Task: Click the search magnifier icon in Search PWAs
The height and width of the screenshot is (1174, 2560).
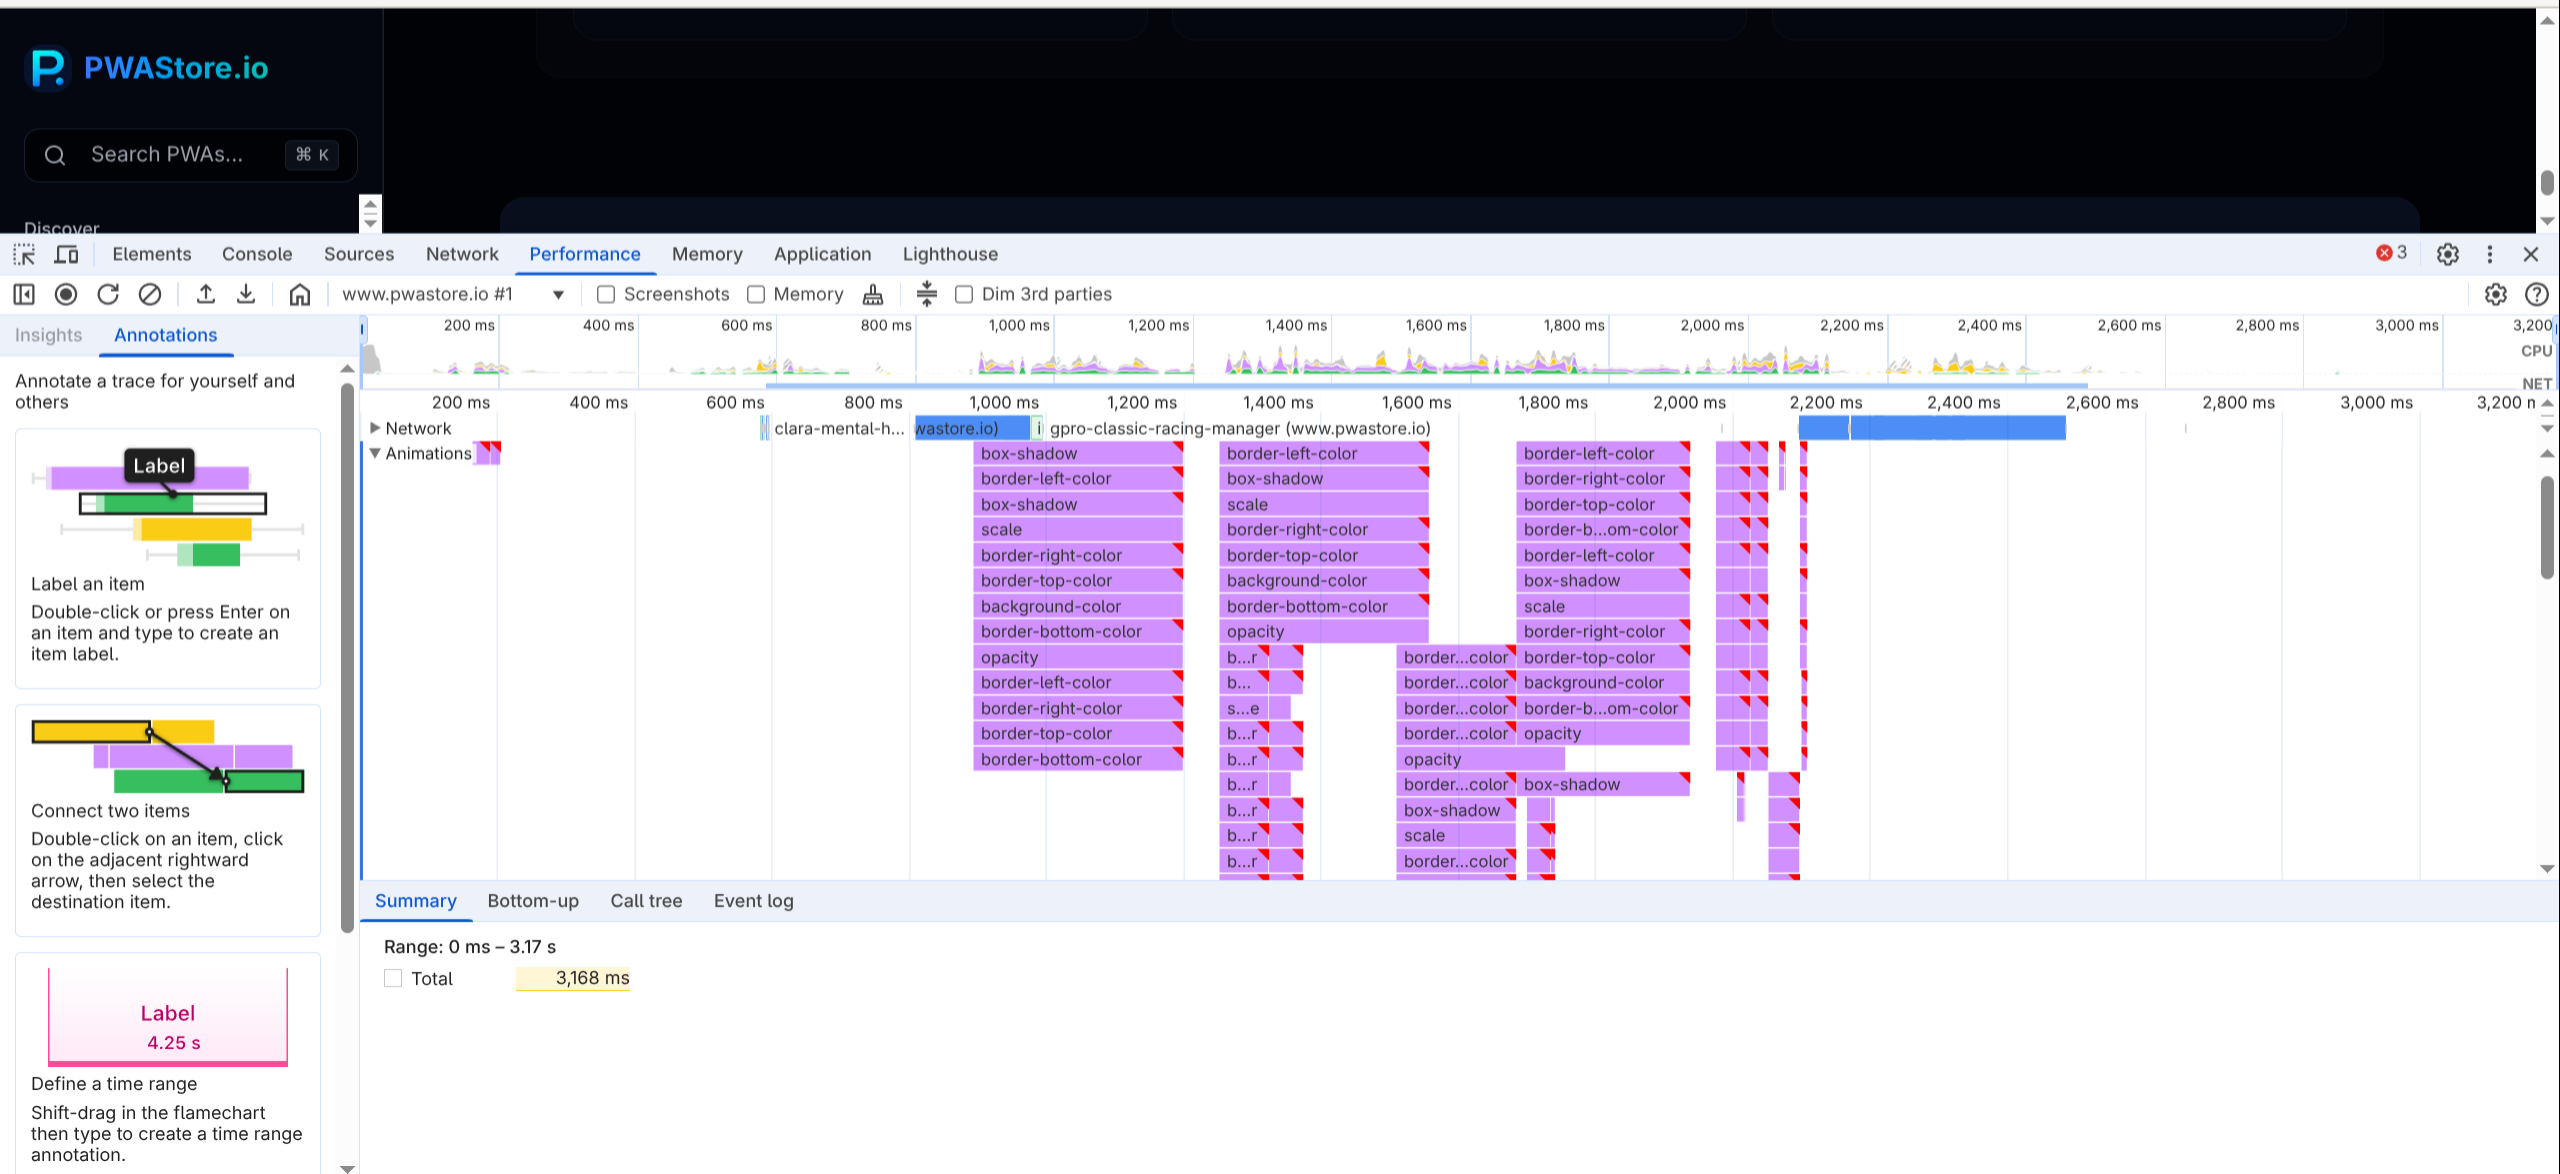Action: point(55,155)
